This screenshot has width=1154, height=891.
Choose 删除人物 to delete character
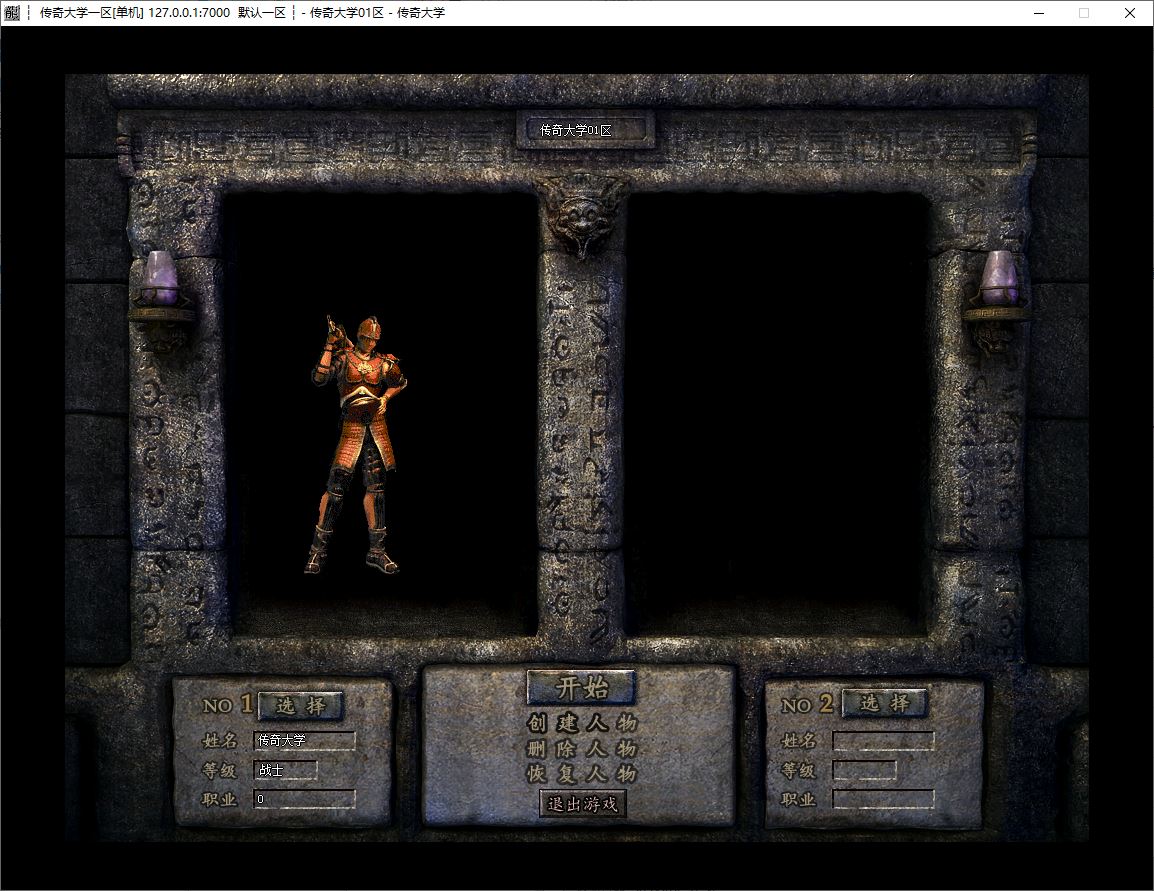click(581, 749)
